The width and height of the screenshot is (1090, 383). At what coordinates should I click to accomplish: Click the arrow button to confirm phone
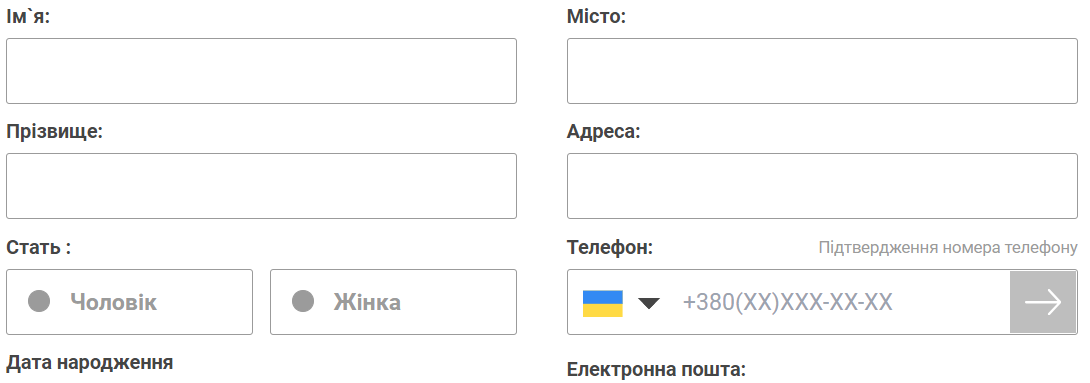(x=1043, y=302)
